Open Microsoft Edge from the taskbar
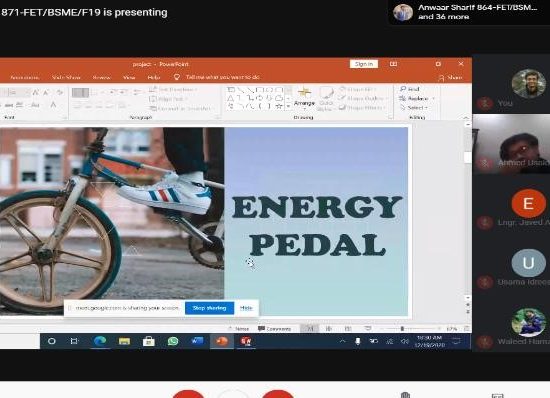This screenshot has height=398, width=550. (x=100, y=341)
